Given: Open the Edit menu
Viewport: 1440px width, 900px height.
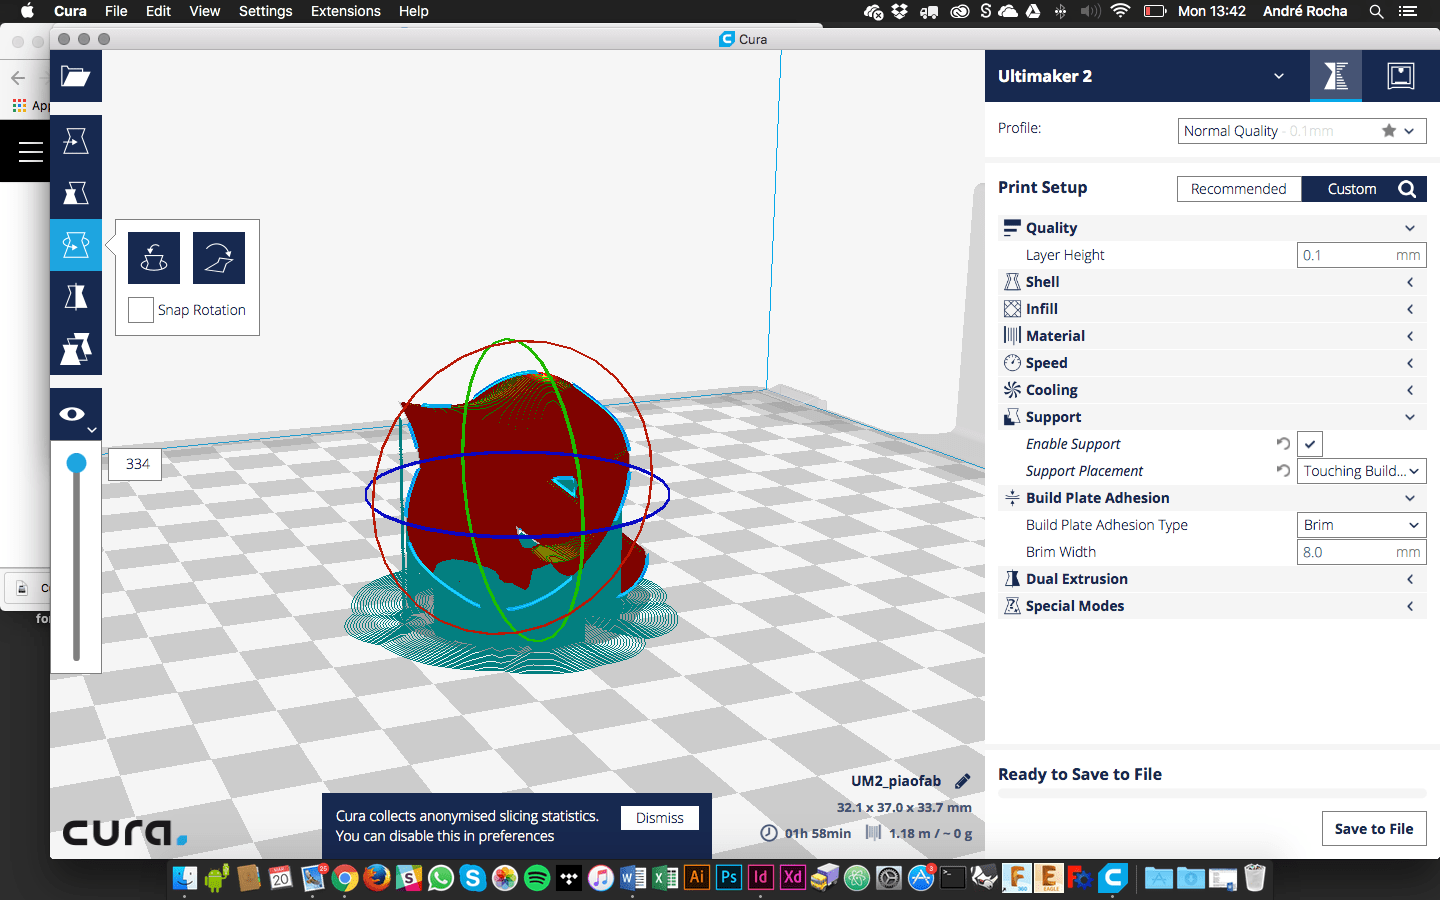Looking at the screenshot, I should click(158, 11).
